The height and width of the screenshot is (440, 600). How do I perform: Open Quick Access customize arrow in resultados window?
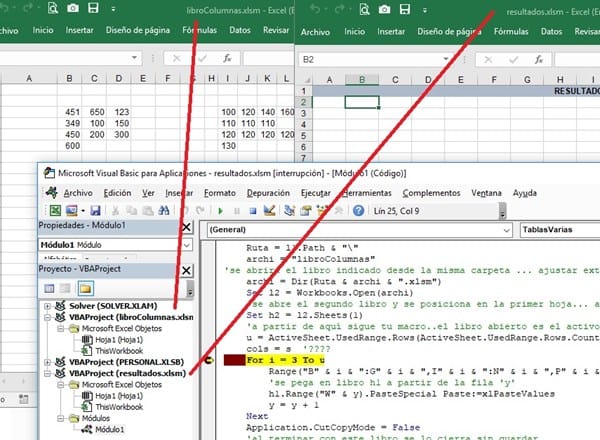pyautogui.click(x=425, y=10)
